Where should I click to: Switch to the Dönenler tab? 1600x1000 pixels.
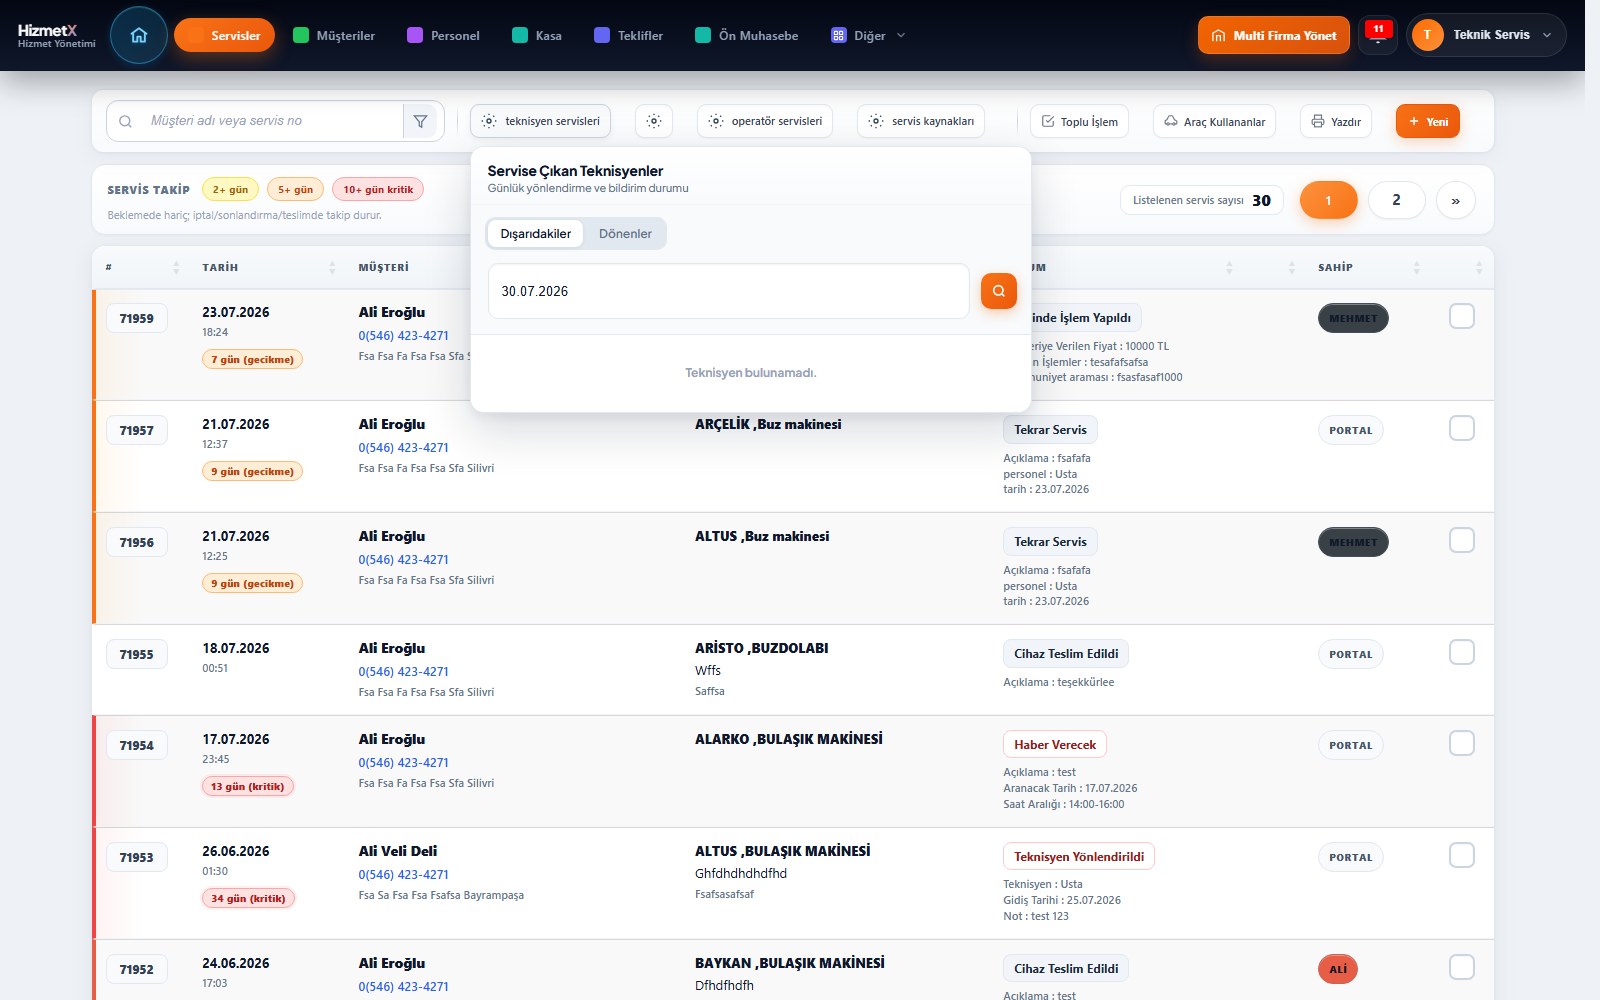point(625,234)
